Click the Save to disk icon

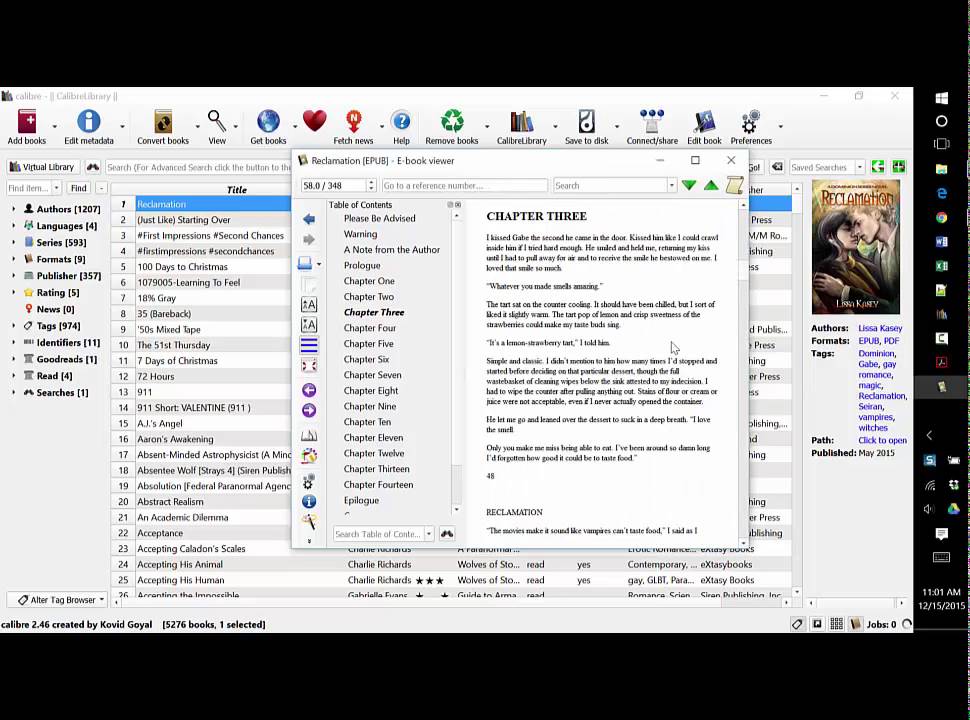[x=586, y=121]
